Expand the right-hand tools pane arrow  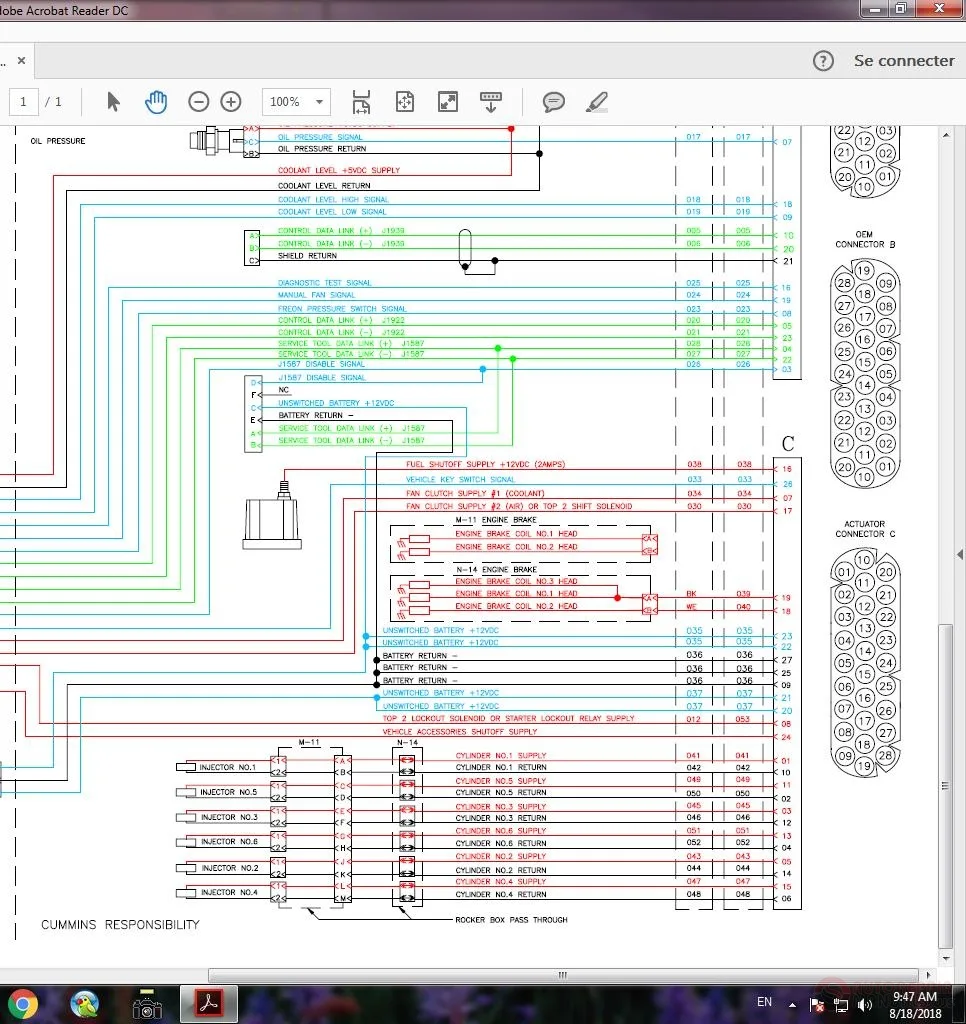959,554
